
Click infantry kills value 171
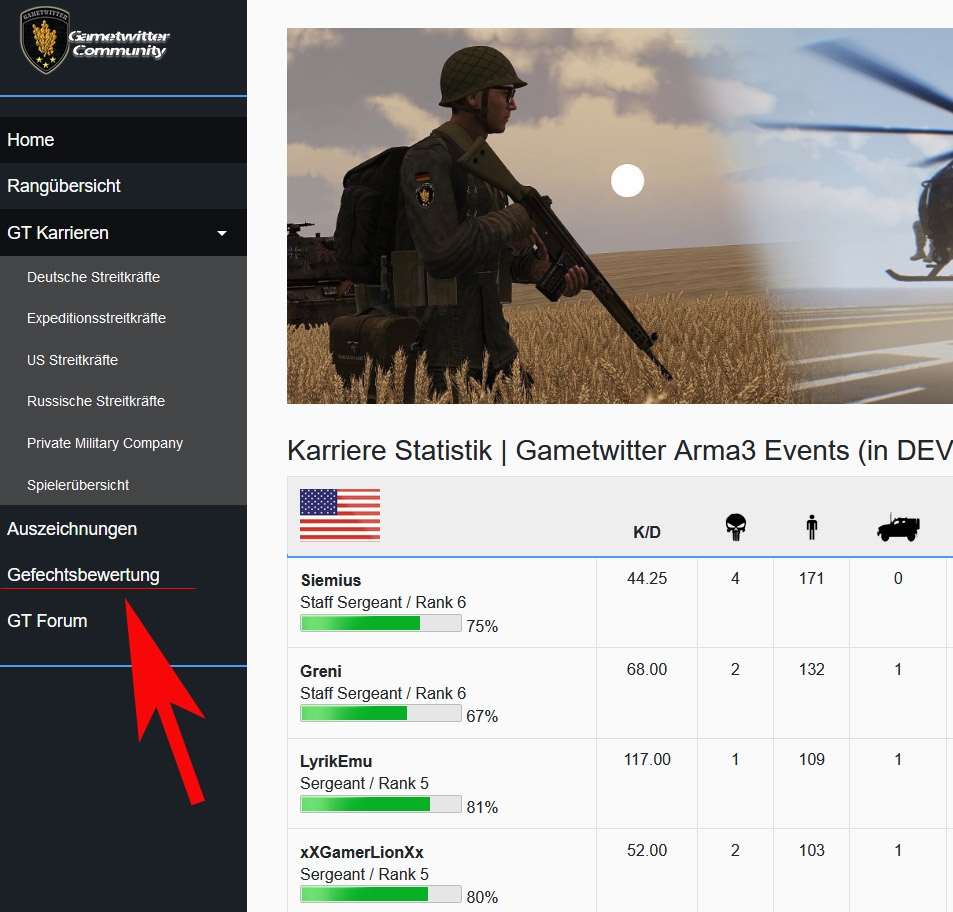[811, 578]
